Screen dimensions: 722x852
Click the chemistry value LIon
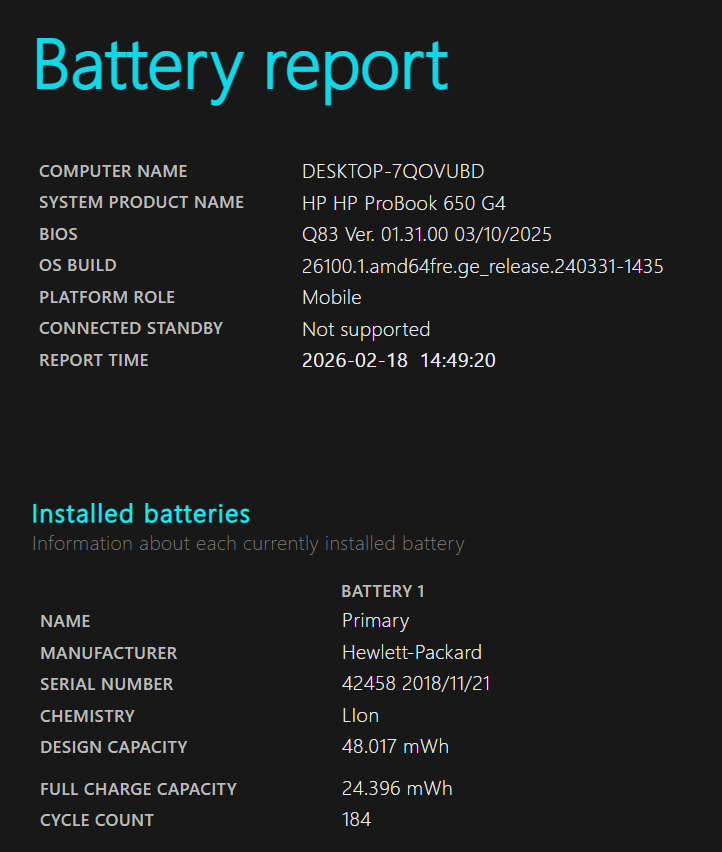360,716
